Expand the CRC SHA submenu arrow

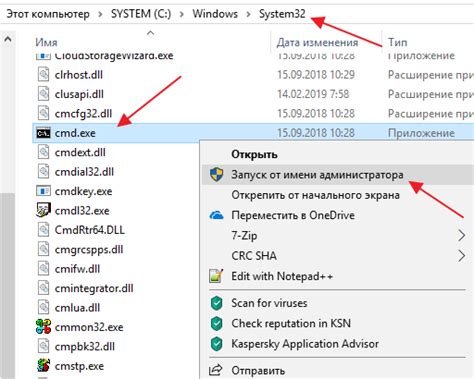pos(462,256)
